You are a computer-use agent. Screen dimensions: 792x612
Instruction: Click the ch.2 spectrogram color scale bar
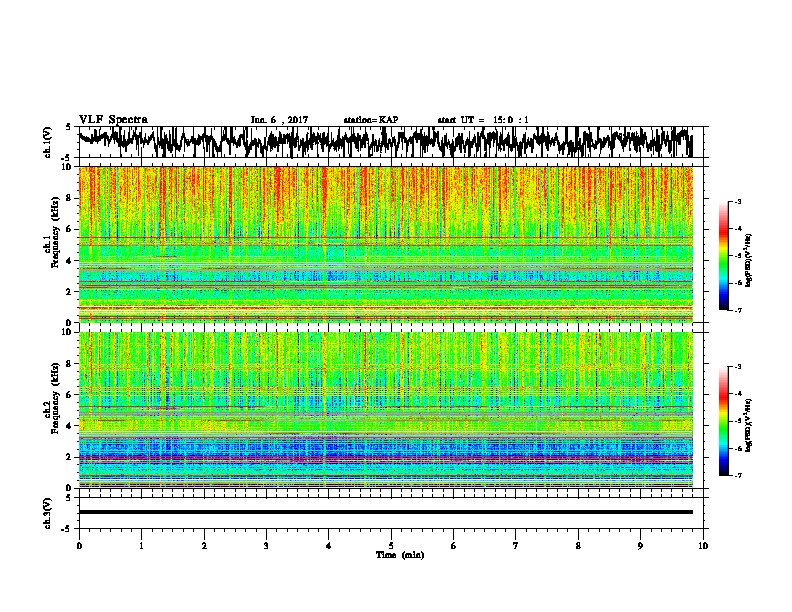pyautogui.click(x=724, y=421)
